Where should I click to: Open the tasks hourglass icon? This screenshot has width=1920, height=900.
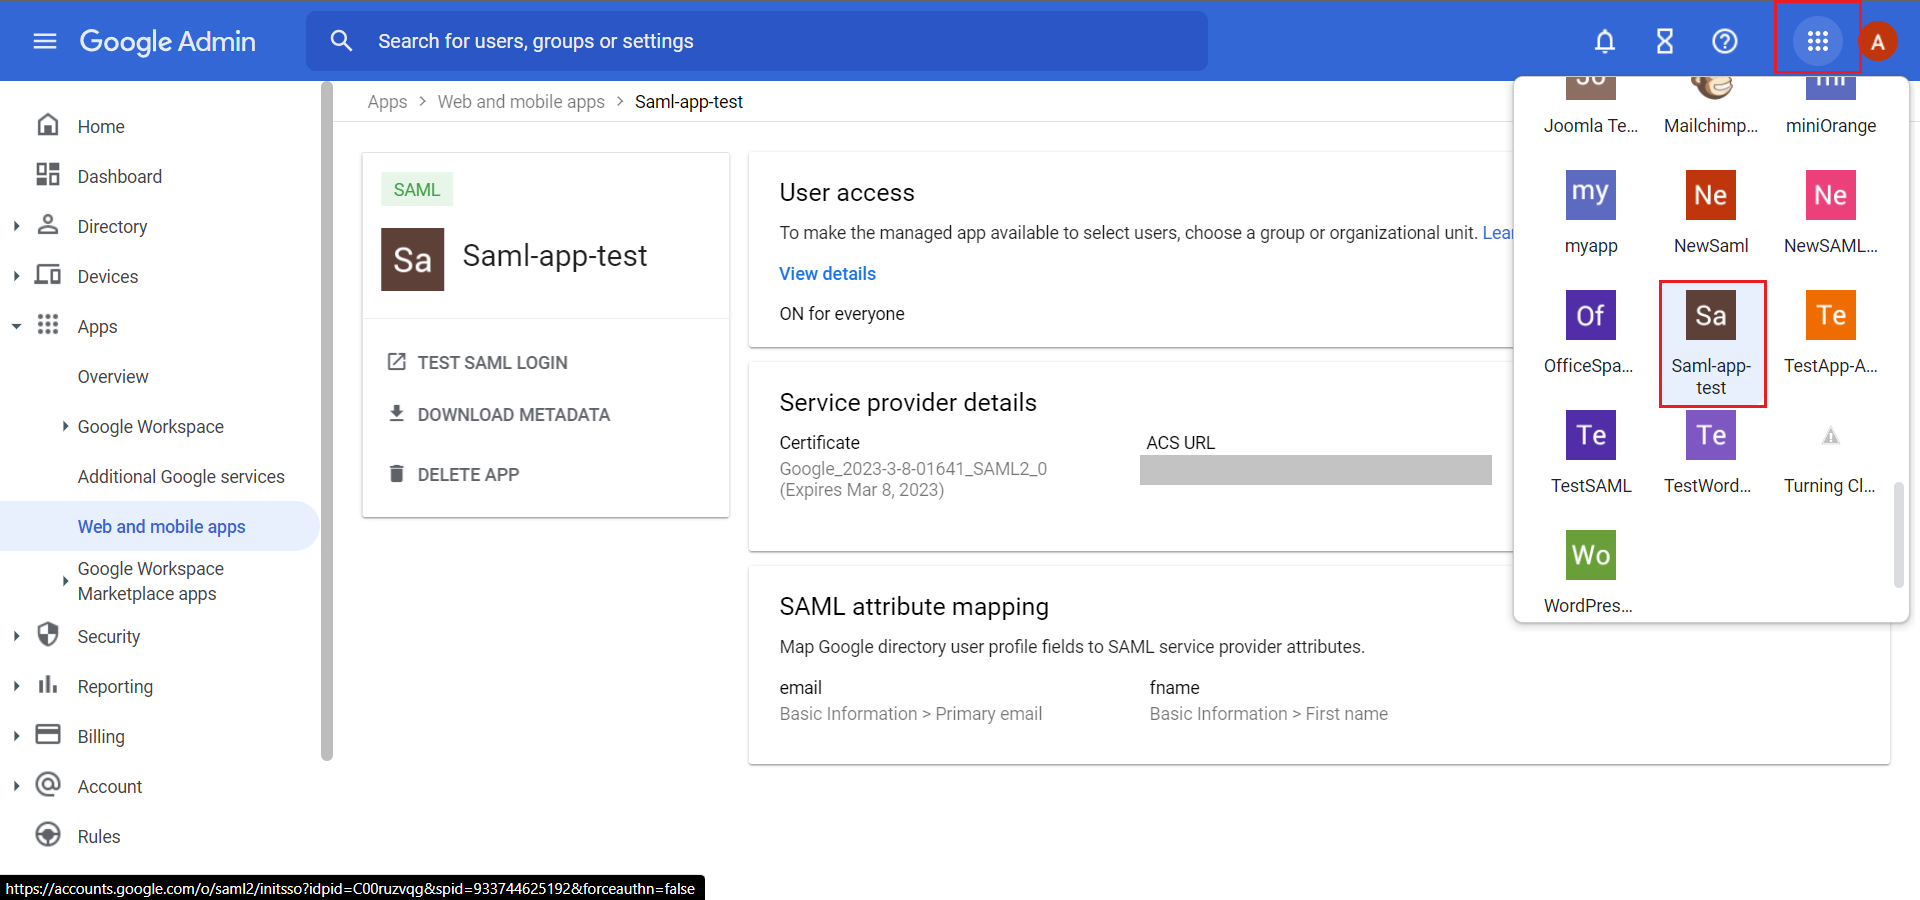[1665, 41]
